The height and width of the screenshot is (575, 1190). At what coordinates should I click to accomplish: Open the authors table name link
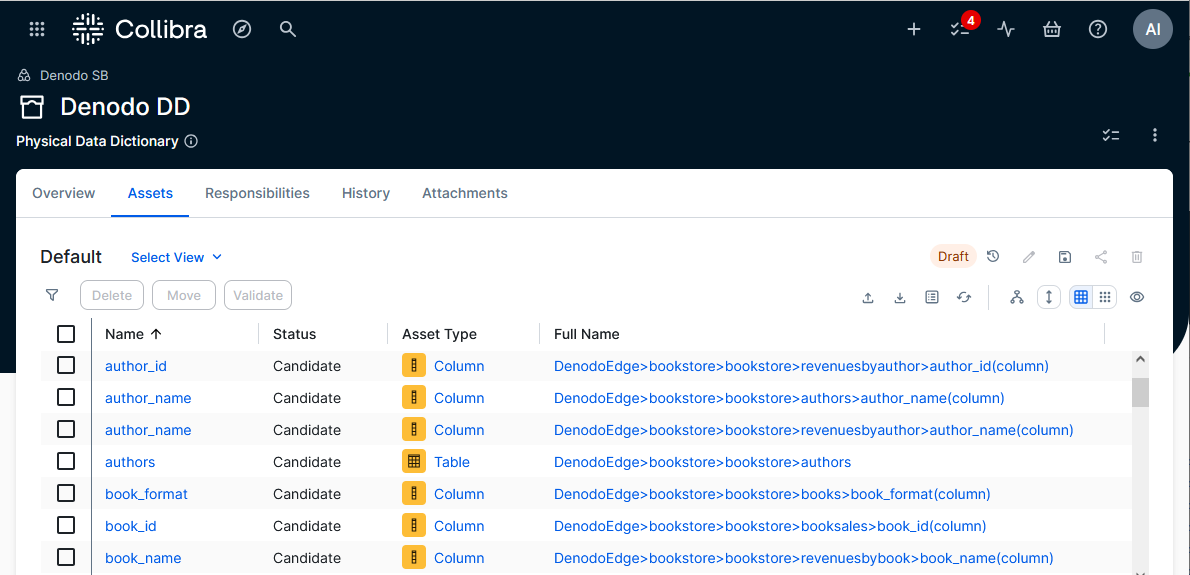[x=130, y=461]
